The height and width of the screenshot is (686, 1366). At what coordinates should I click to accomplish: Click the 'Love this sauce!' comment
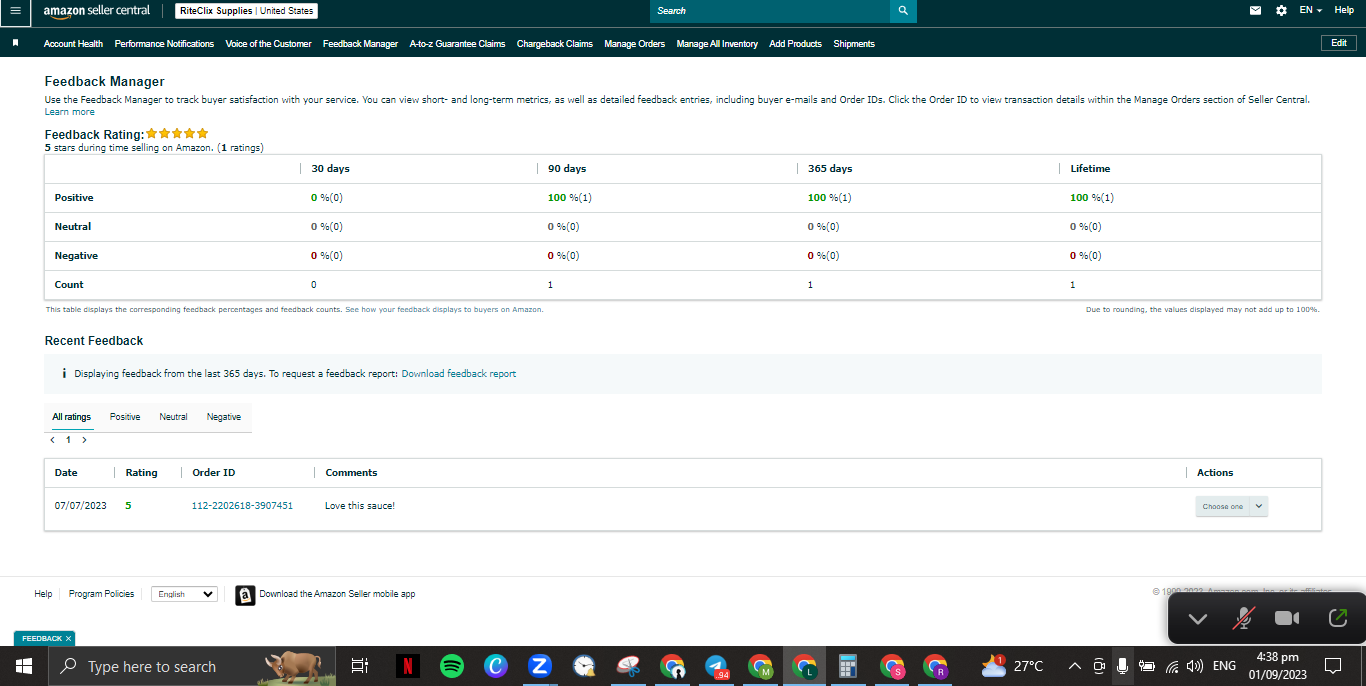tap(360, 506)
